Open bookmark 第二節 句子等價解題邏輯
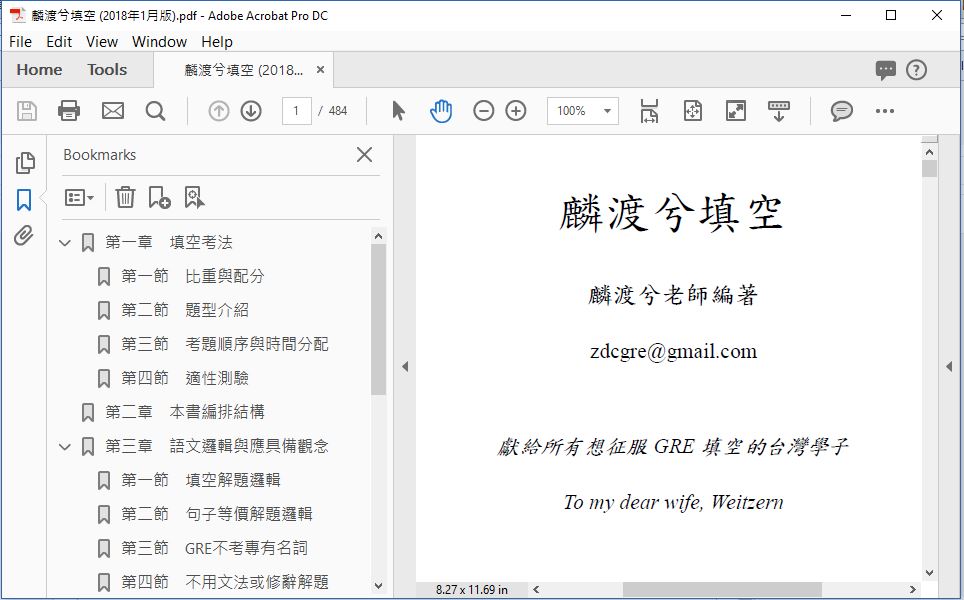Viewport: 964px width, 600px height. click(x=216, y=514)
